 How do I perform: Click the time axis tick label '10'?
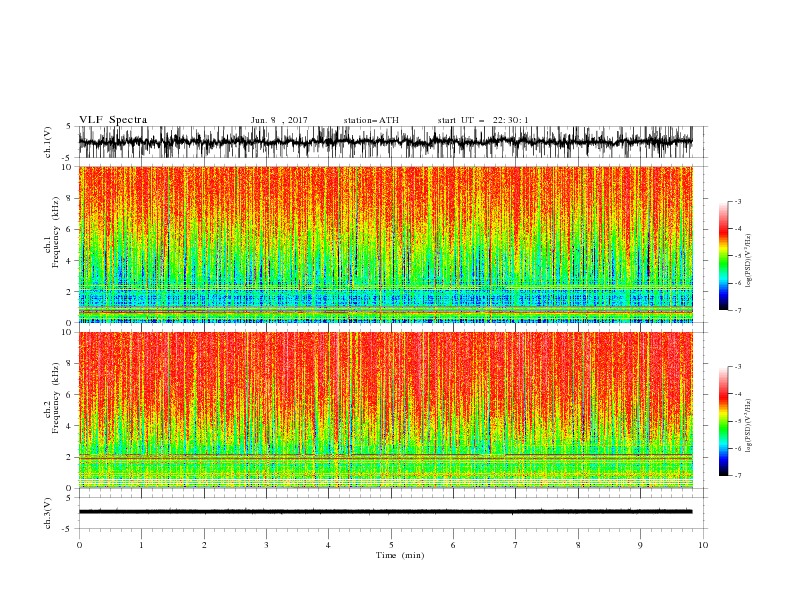point(703,545)
